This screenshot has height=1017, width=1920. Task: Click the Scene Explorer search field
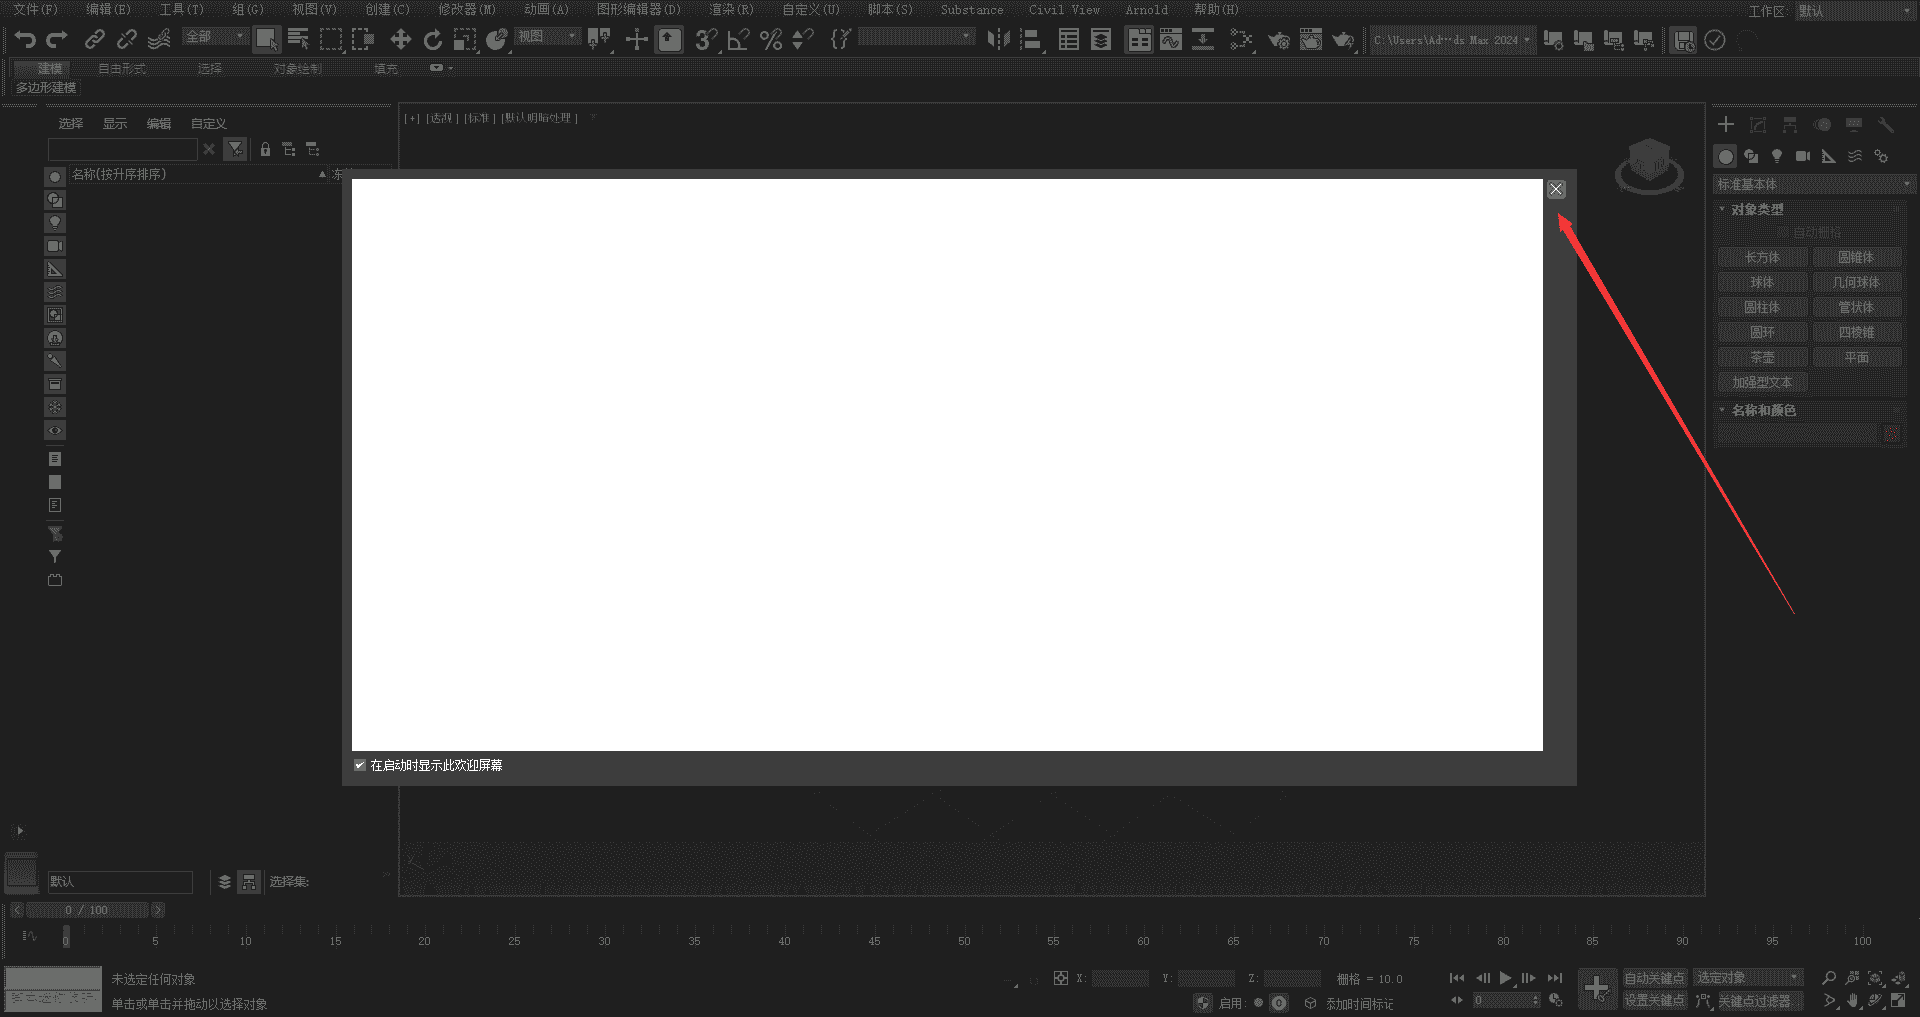tap(123, 149)
